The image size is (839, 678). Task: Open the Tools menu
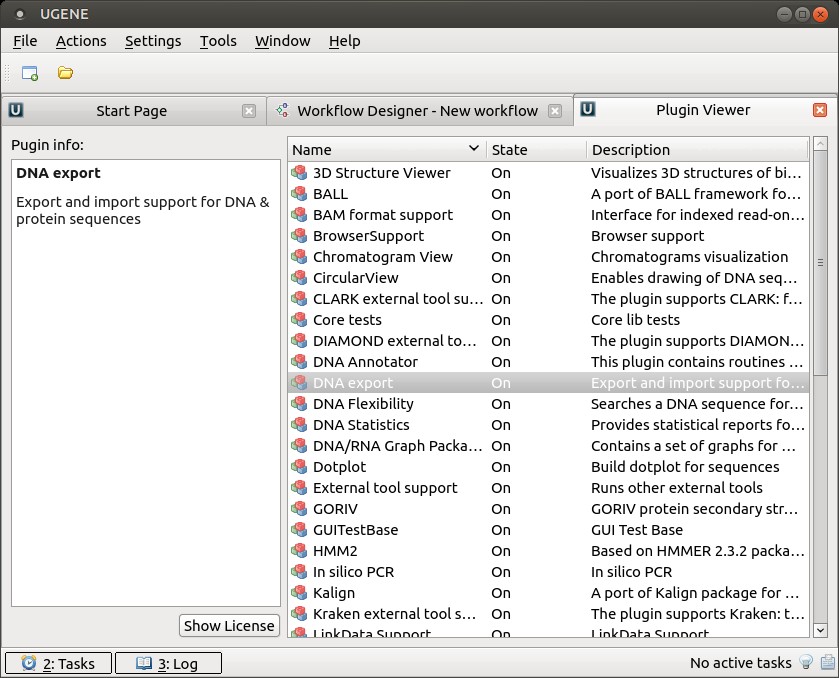pos(218,41)
